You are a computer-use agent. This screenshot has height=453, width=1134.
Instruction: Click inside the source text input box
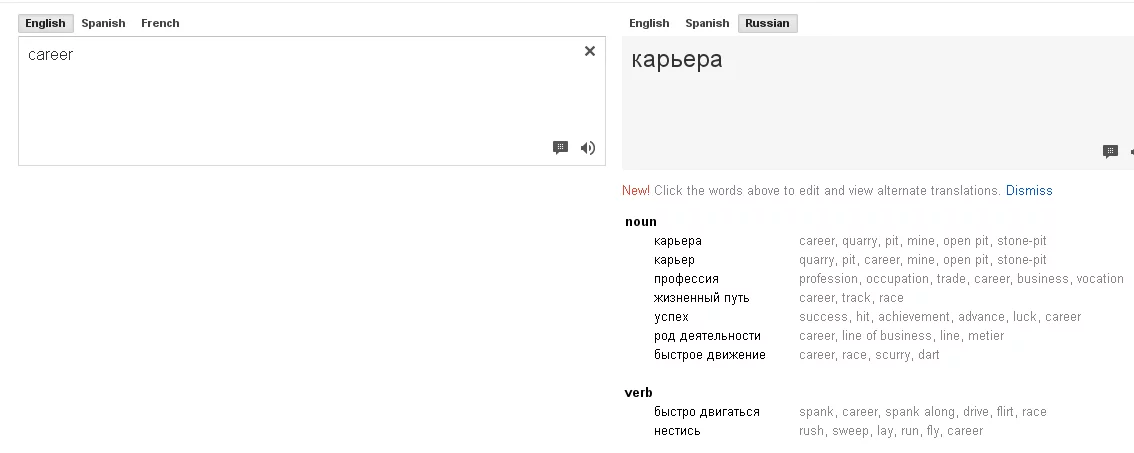[300, 100]
